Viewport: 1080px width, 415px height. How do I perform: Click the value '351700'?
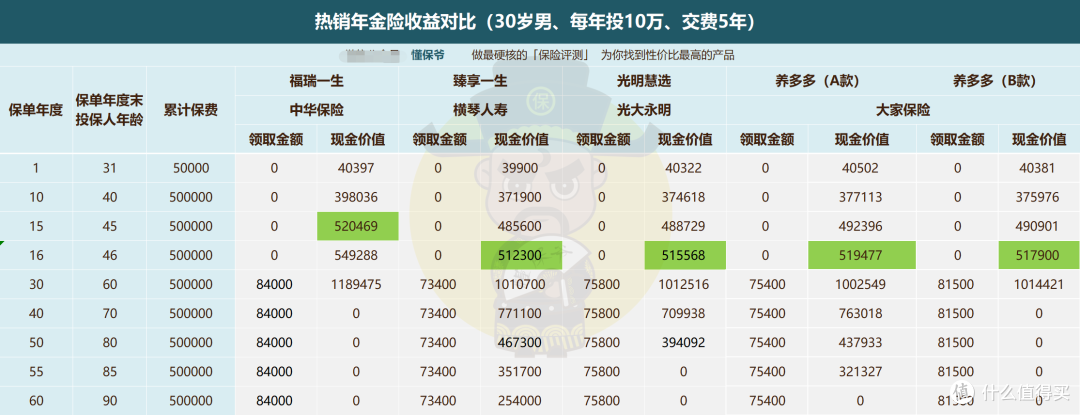tap(521, 372)
